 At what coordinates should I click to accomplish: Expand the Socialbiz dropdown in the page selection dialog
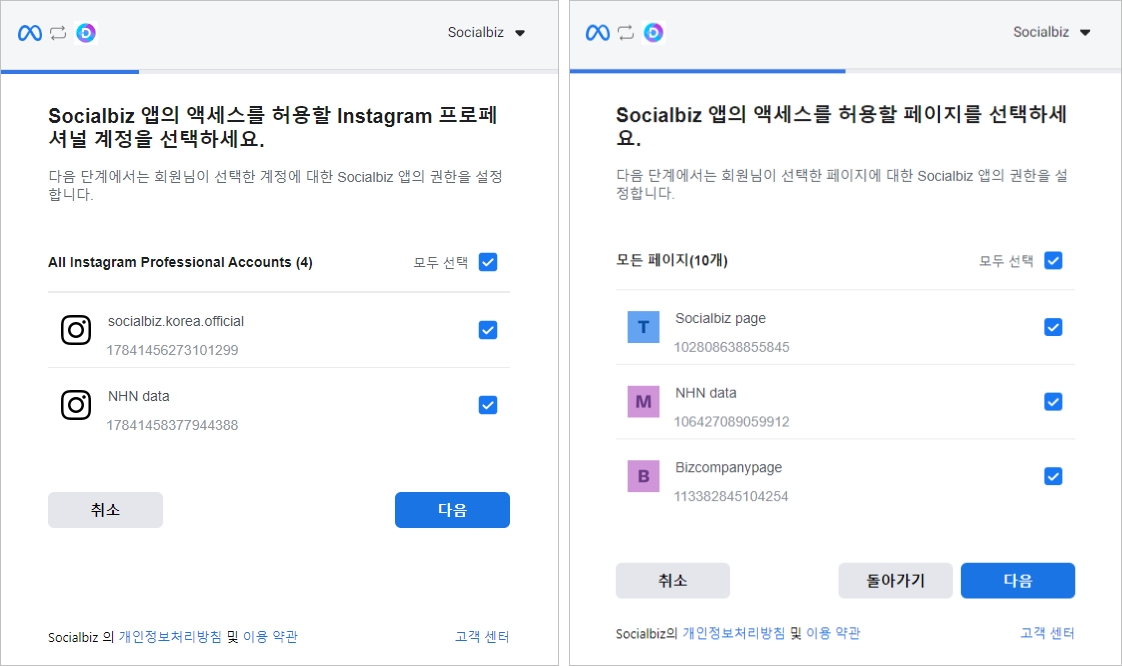[1052, 32]
